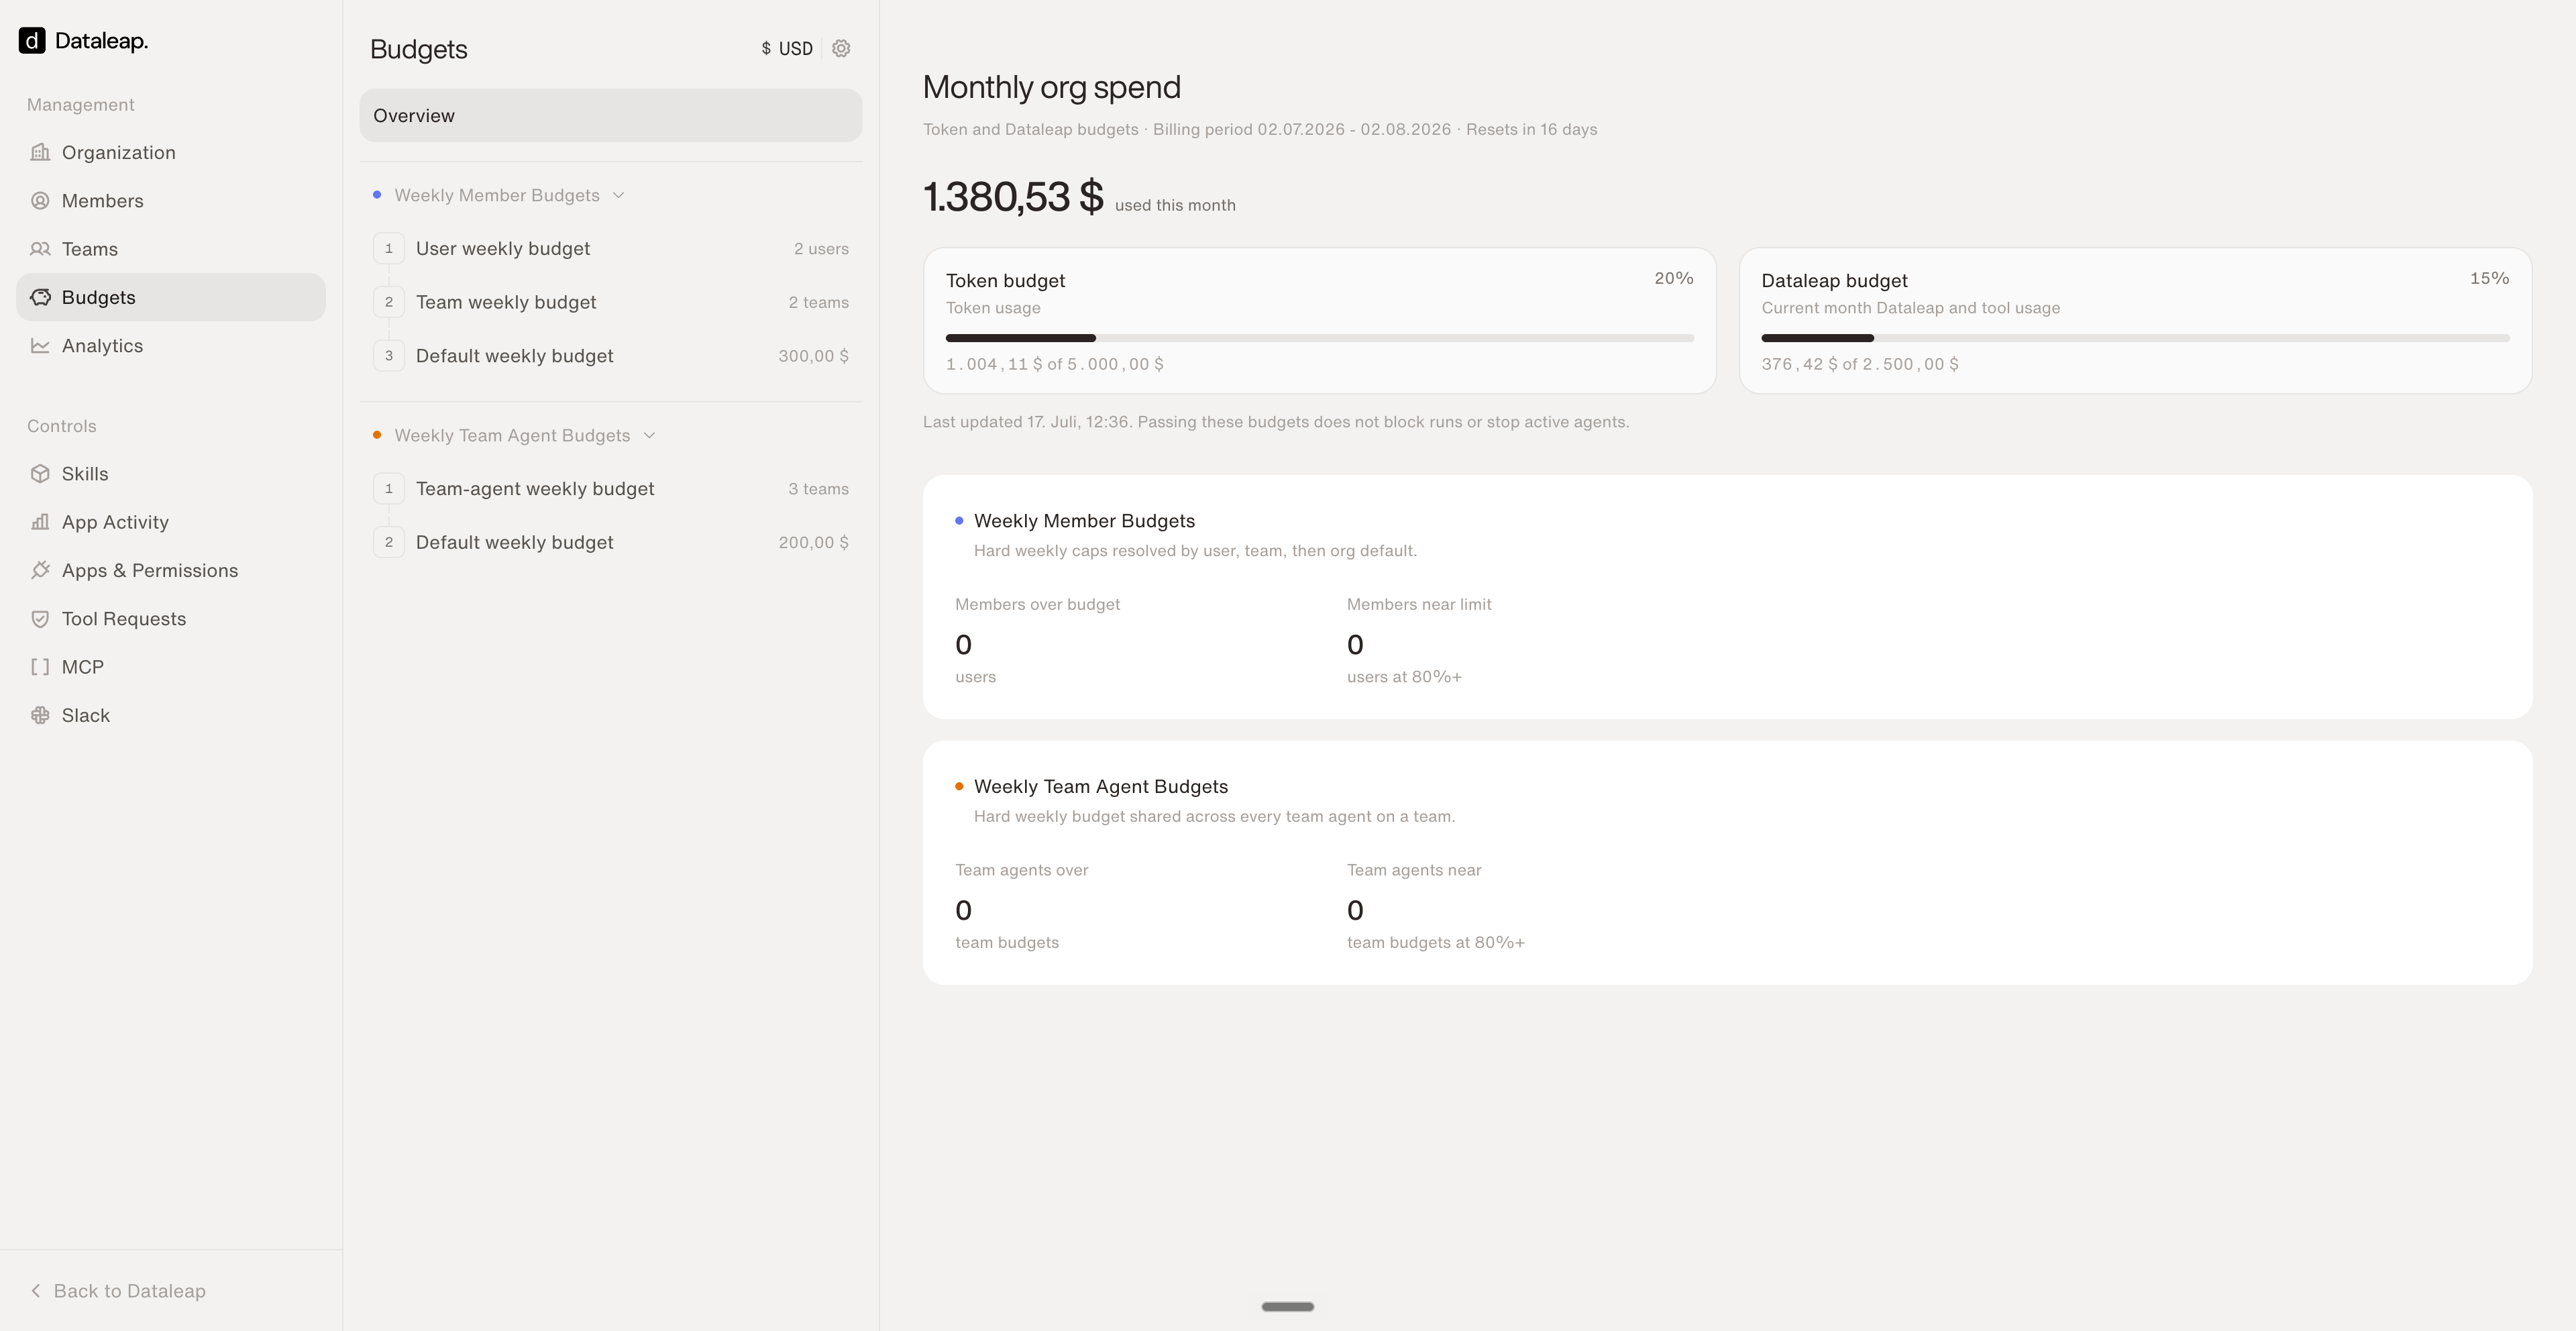Select the Overview tab in Budgets
Image resolution: width=2576 pixels, height=1331 pixels.
(x=611, y=115)
